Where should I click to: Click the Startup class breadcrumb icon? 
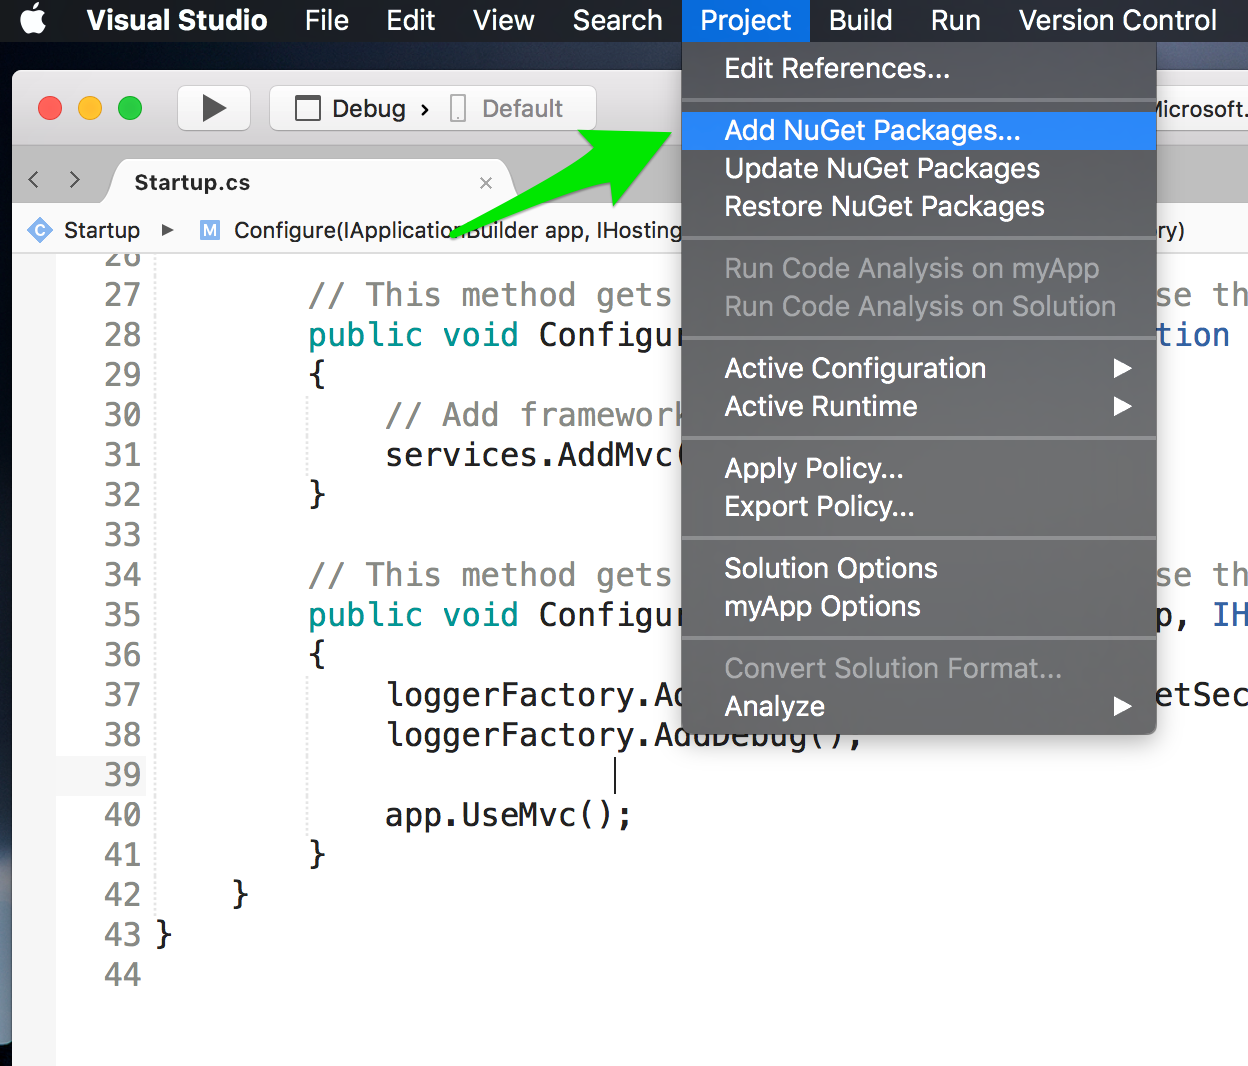pos(40,230)
